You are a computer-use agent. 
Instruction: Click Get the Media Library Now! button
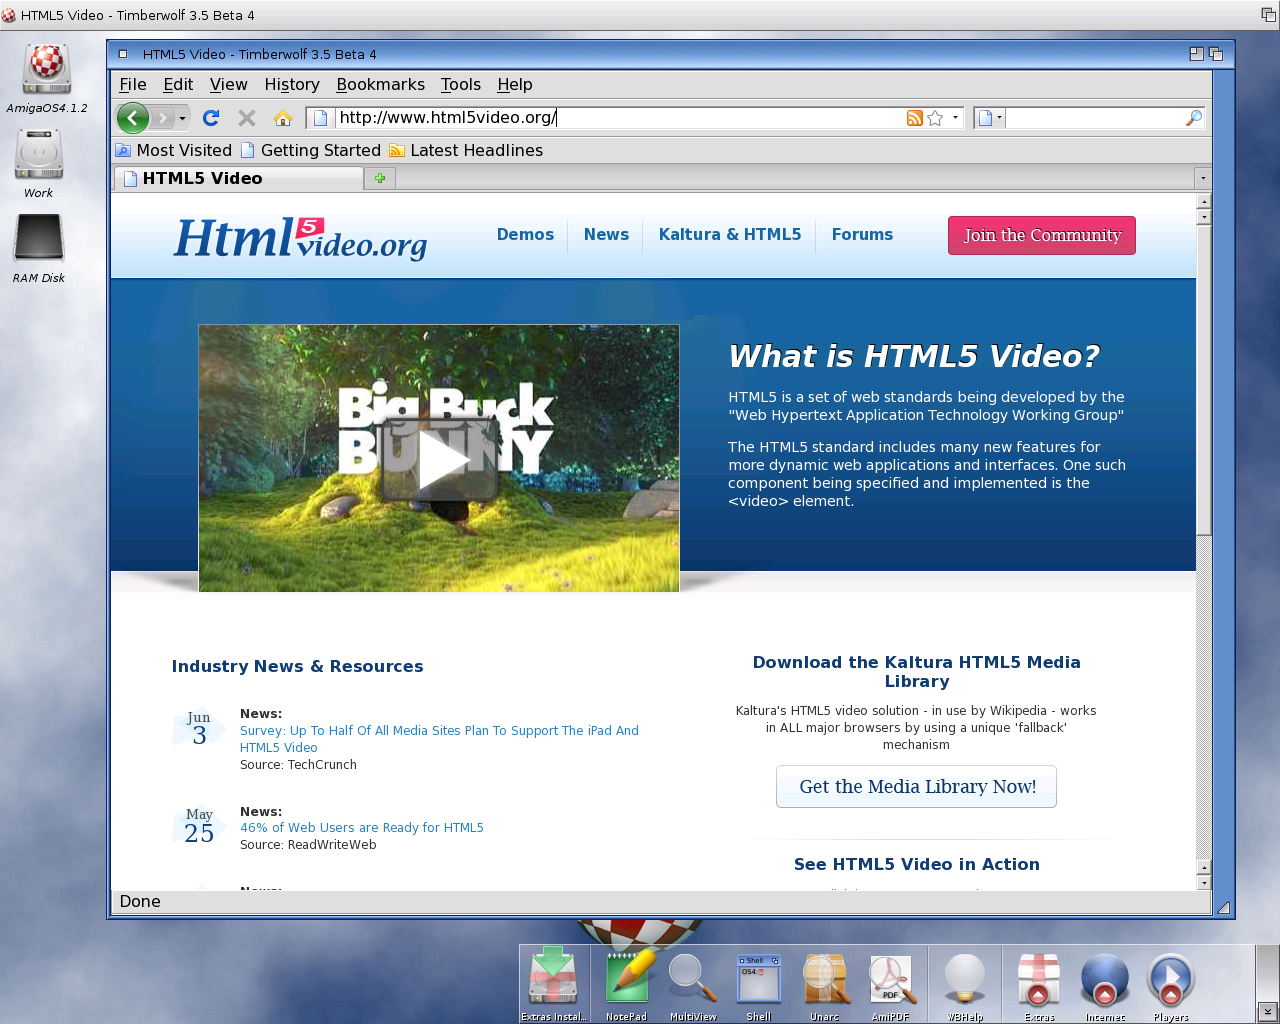[916, 787]
